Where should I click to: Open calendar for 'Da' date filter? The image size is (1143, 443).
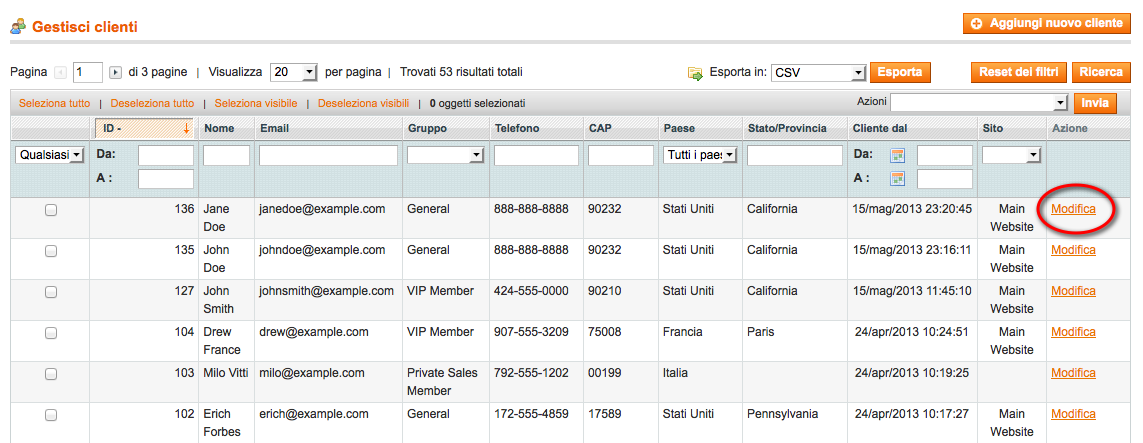(x=898, y=156)
